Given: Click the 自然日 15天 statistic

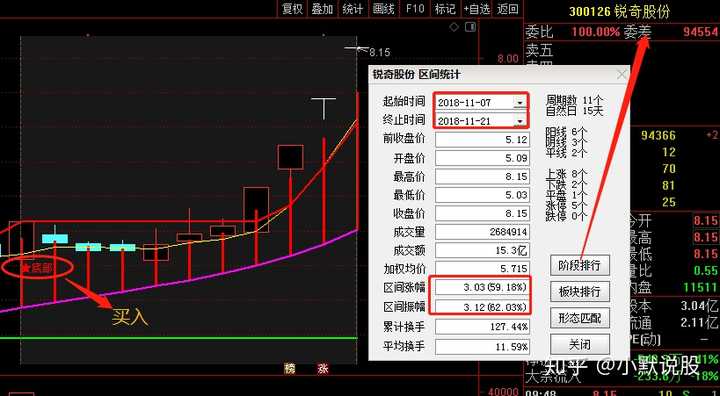Looking at the screenshot, I should pyautogui.click(x=574, y=110).
